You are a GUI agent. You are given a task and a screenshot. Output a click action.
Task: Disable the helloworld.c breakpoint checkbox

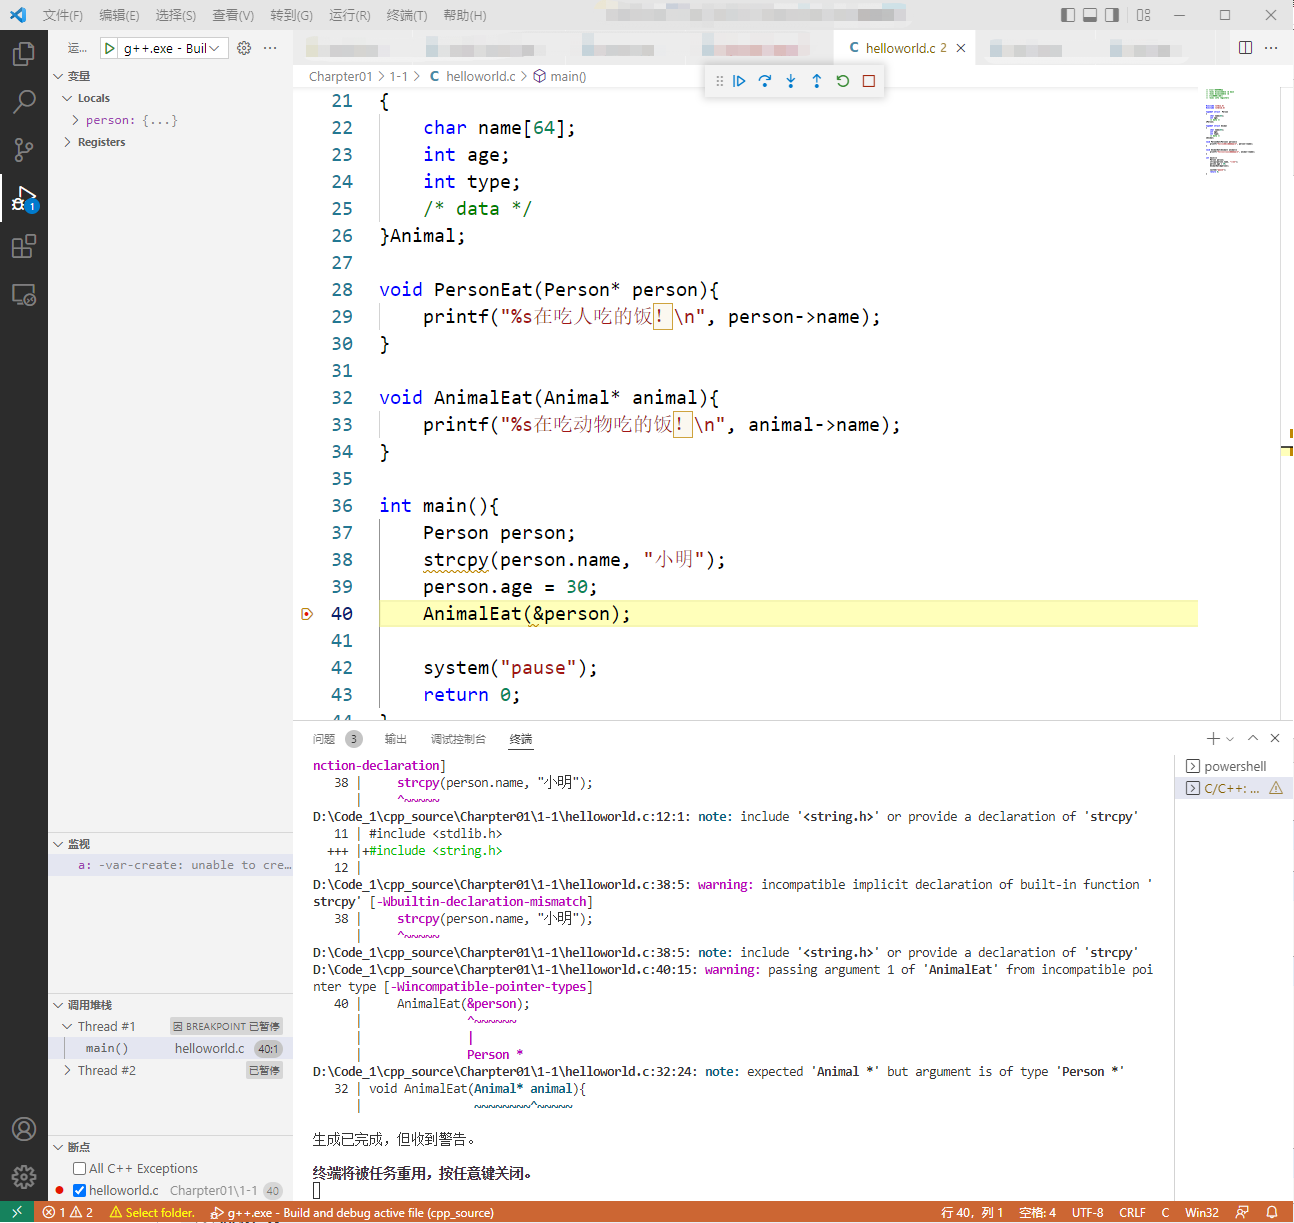(80, 1190)
